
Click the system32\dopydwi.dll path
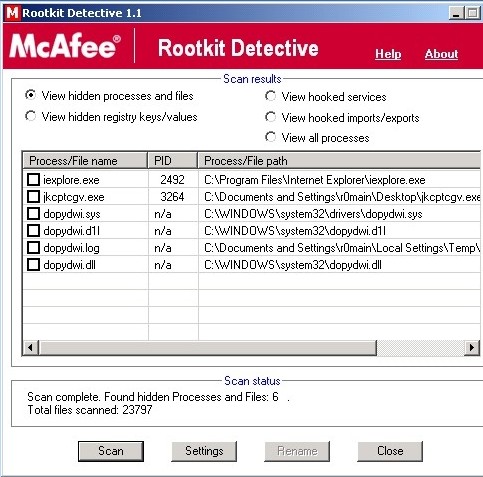click(293, 265)
